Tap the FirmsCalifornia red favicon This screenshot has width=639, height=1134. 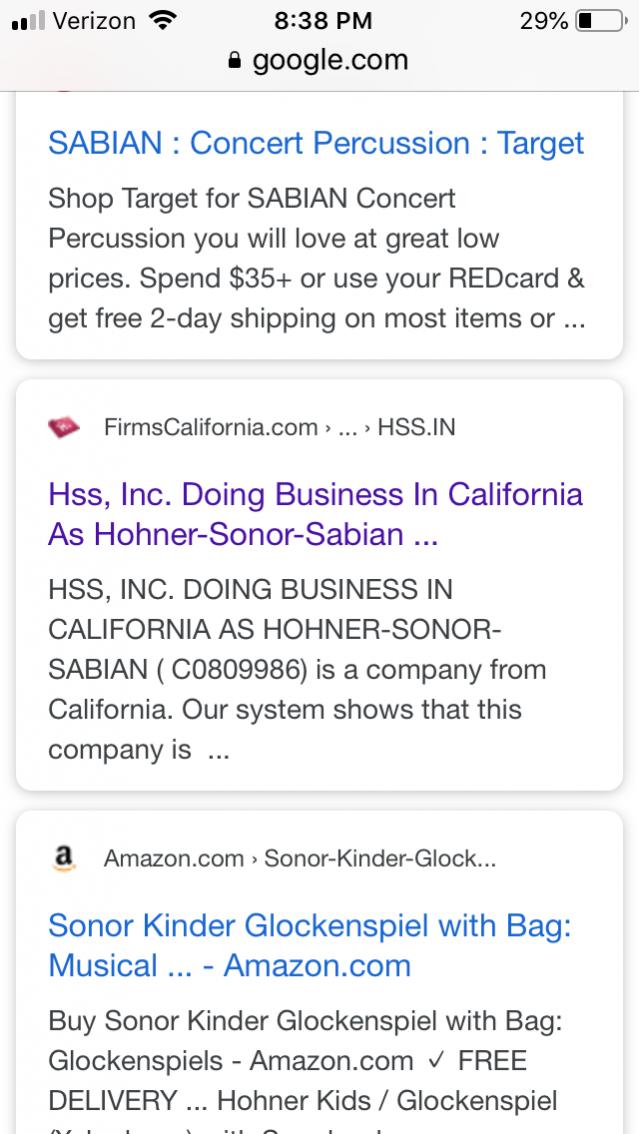coord(63,428)
